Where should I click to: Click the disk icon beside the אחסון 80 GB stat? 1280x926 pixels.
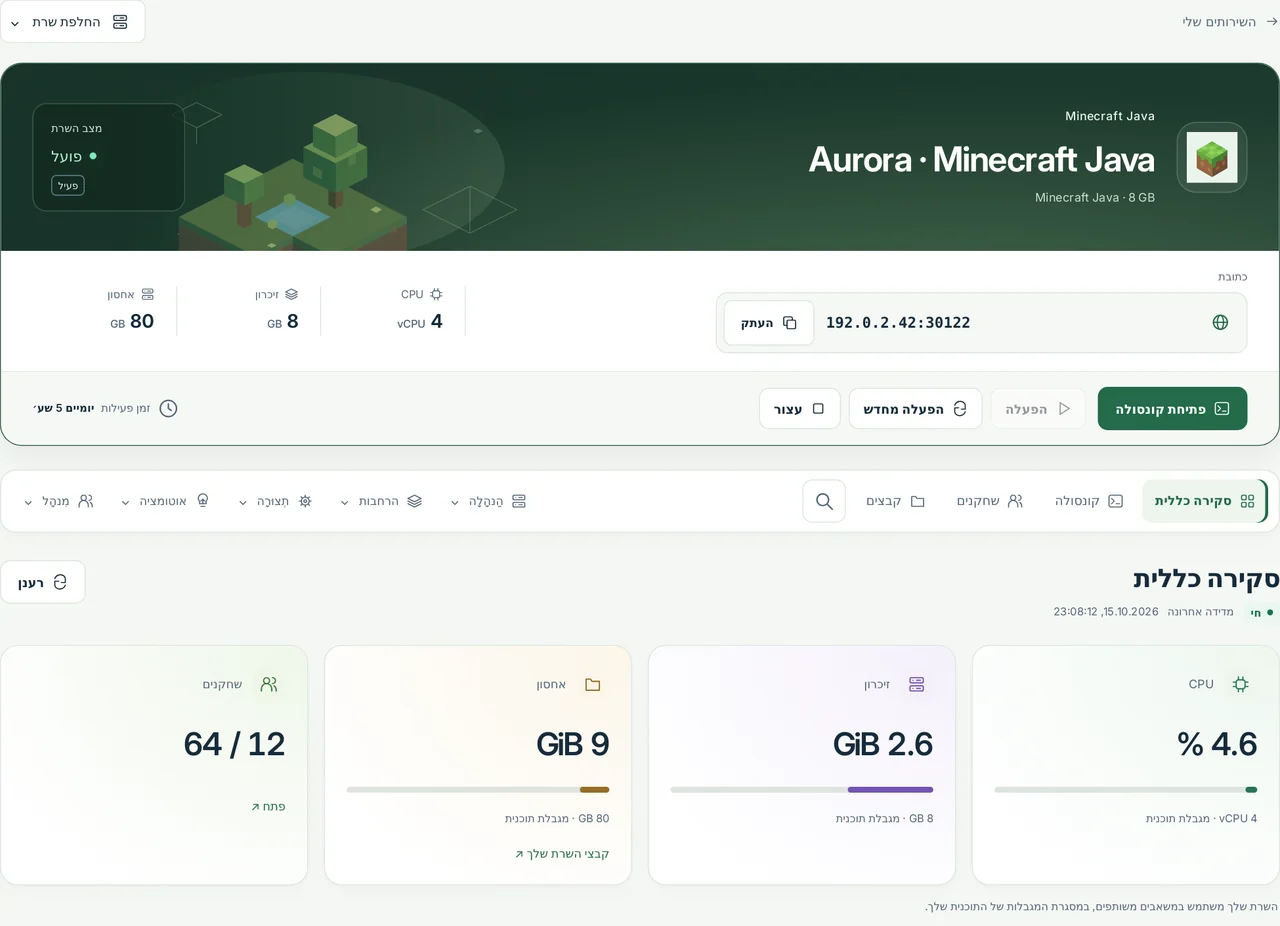148,294
